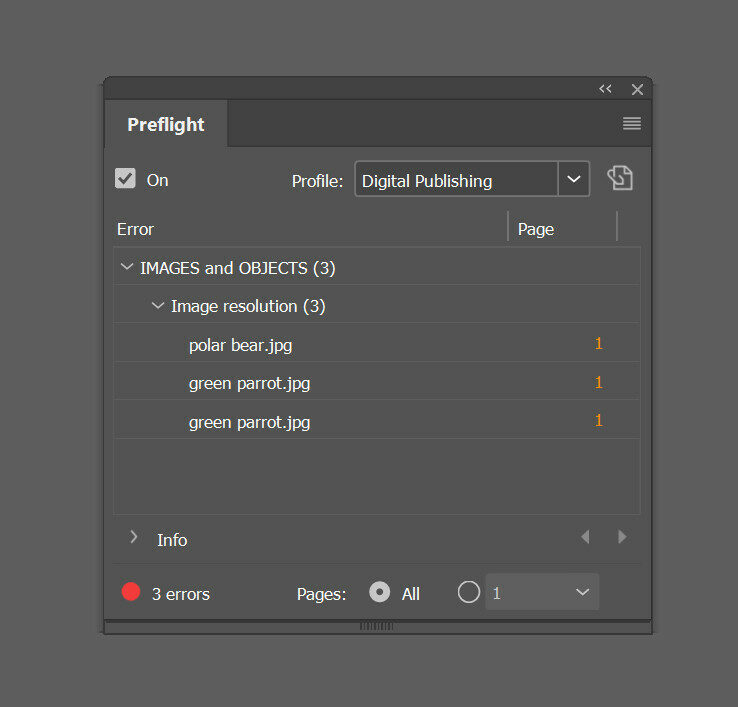Toggle the preflight On checkbox
The image size is (738, 707).
125,179
